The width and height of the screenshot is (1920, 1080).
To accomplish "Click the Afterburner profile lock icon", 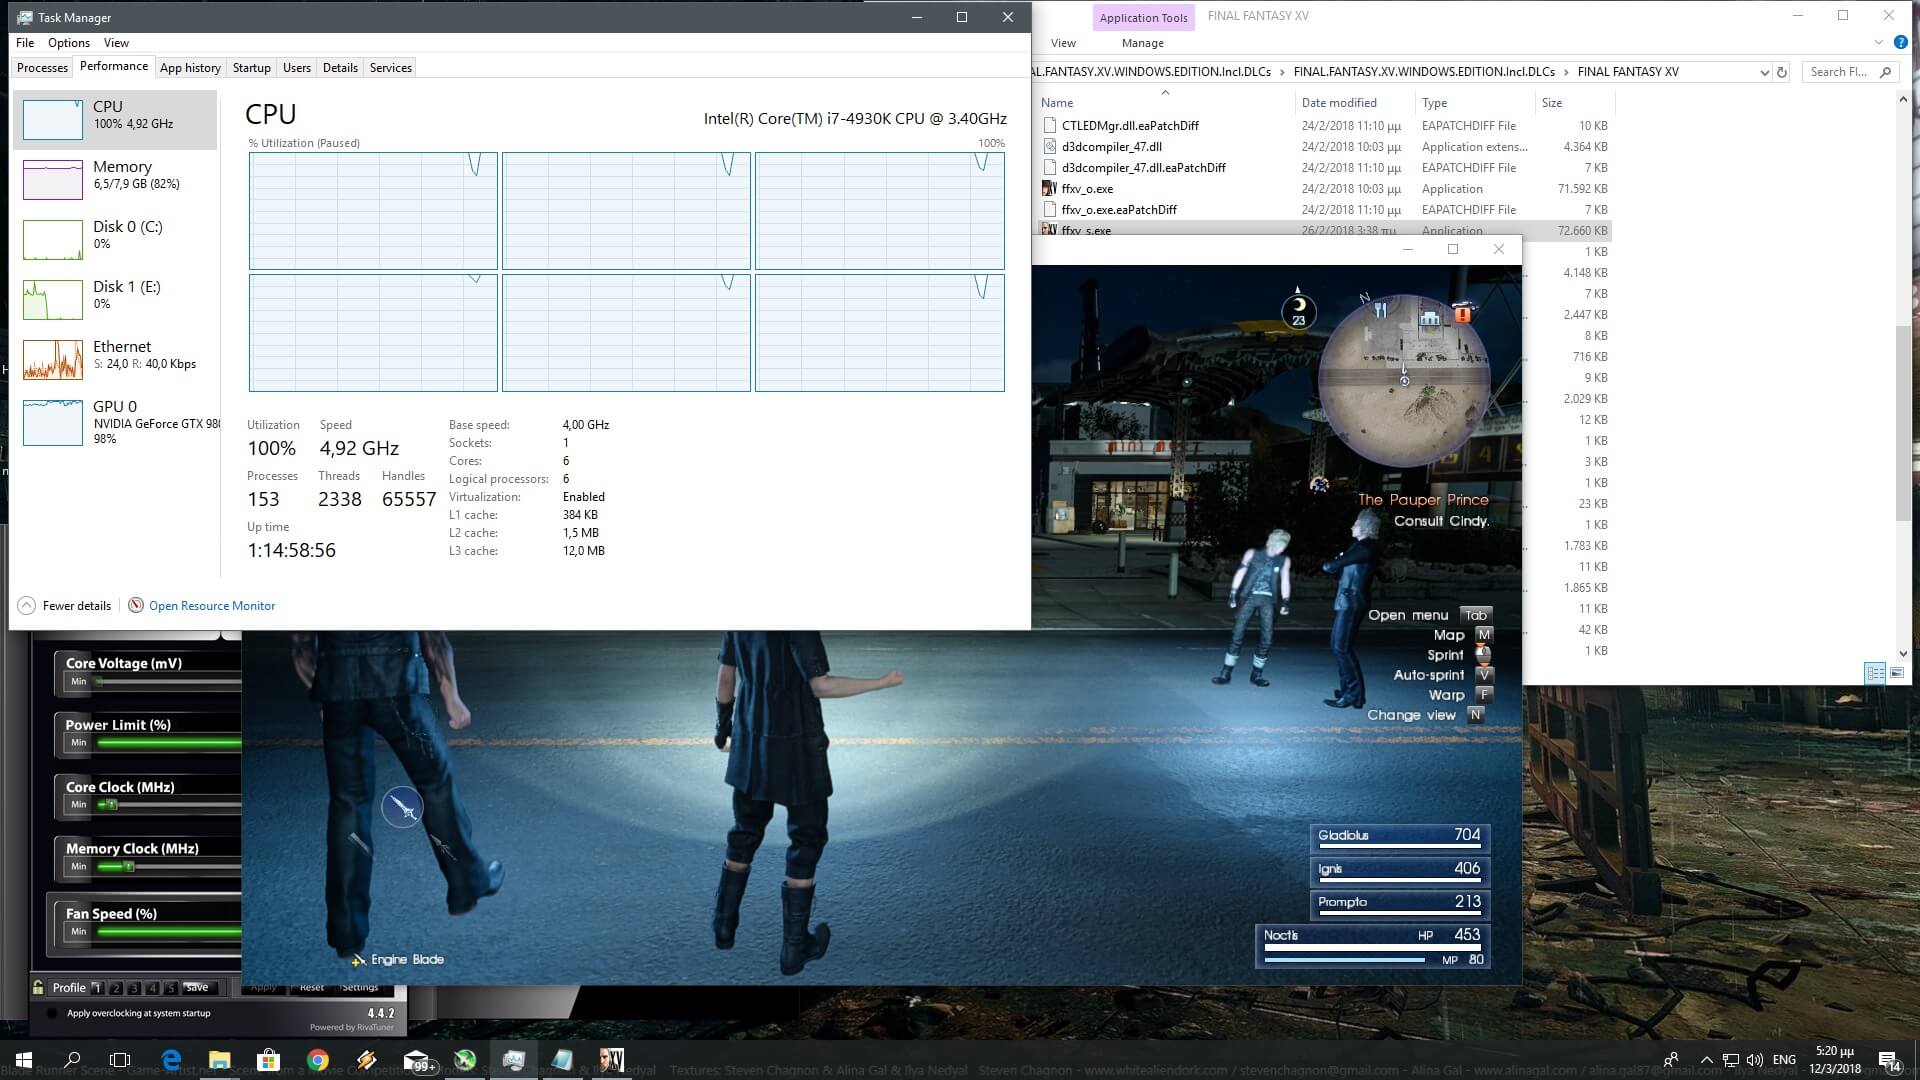I will 38,987.
